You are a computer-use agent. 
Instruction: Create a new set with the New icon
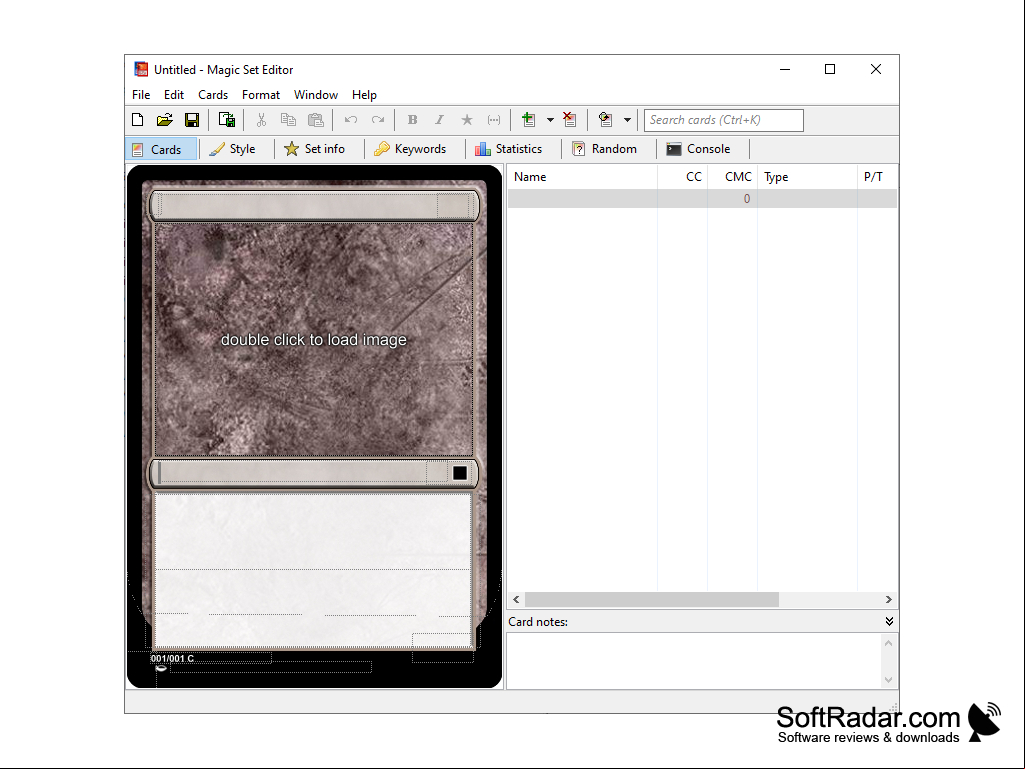137,120
